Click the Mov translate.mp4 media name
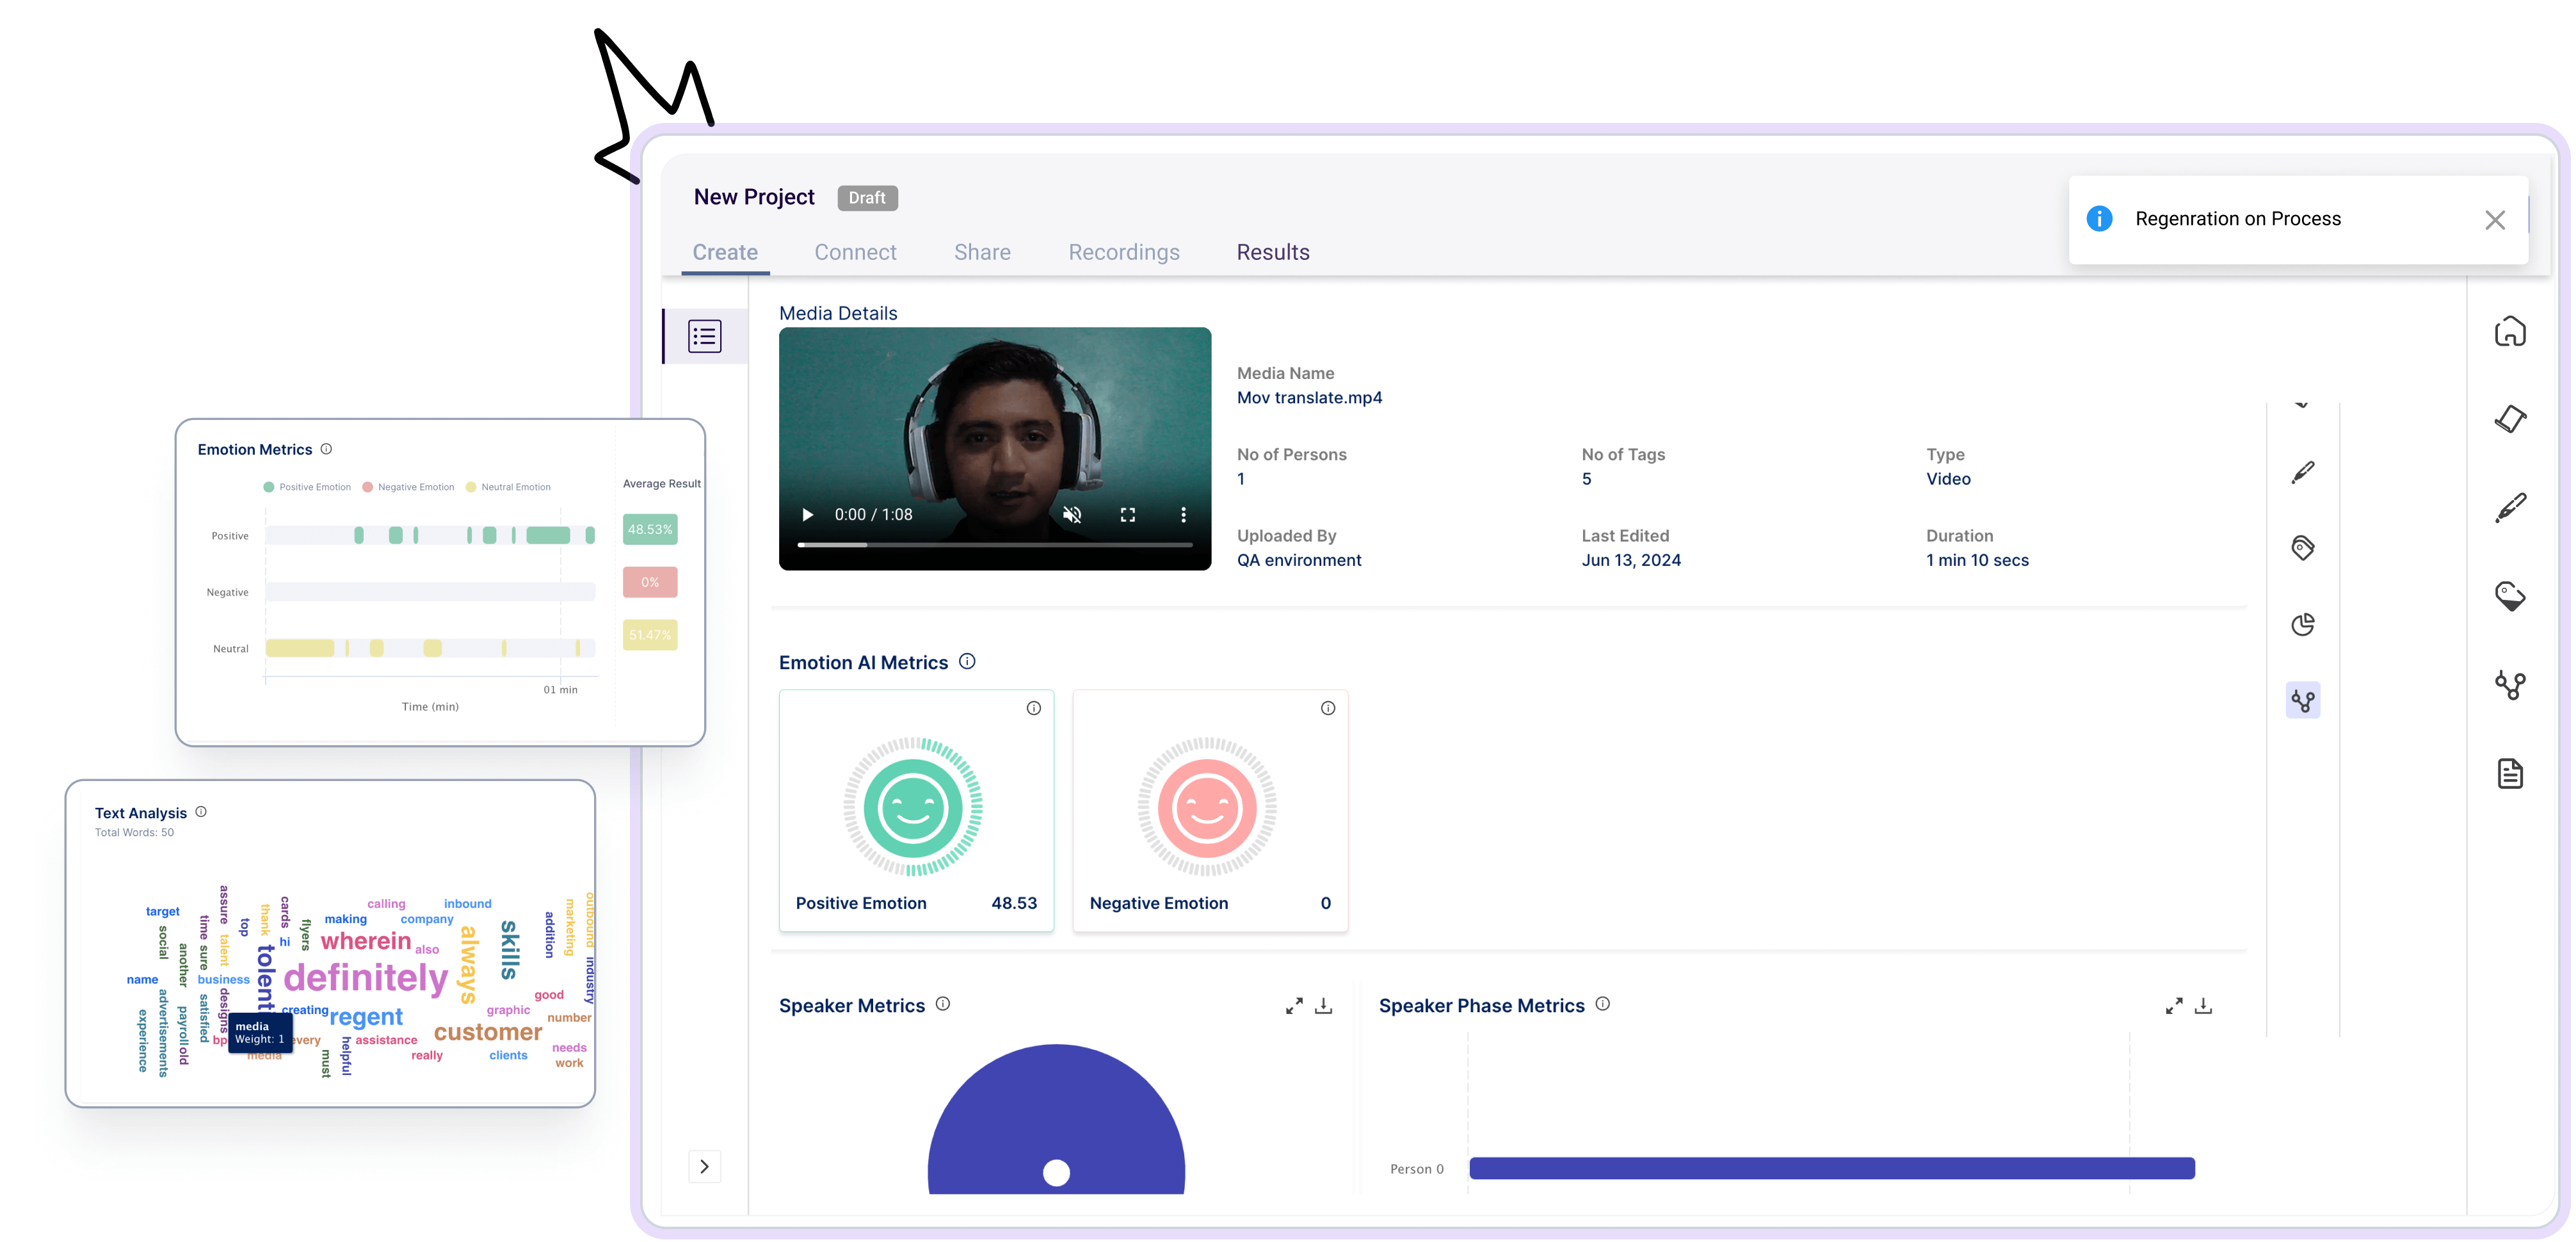The width and height of the screenshot is (2576, 1242). click(x=1309, y=397)
